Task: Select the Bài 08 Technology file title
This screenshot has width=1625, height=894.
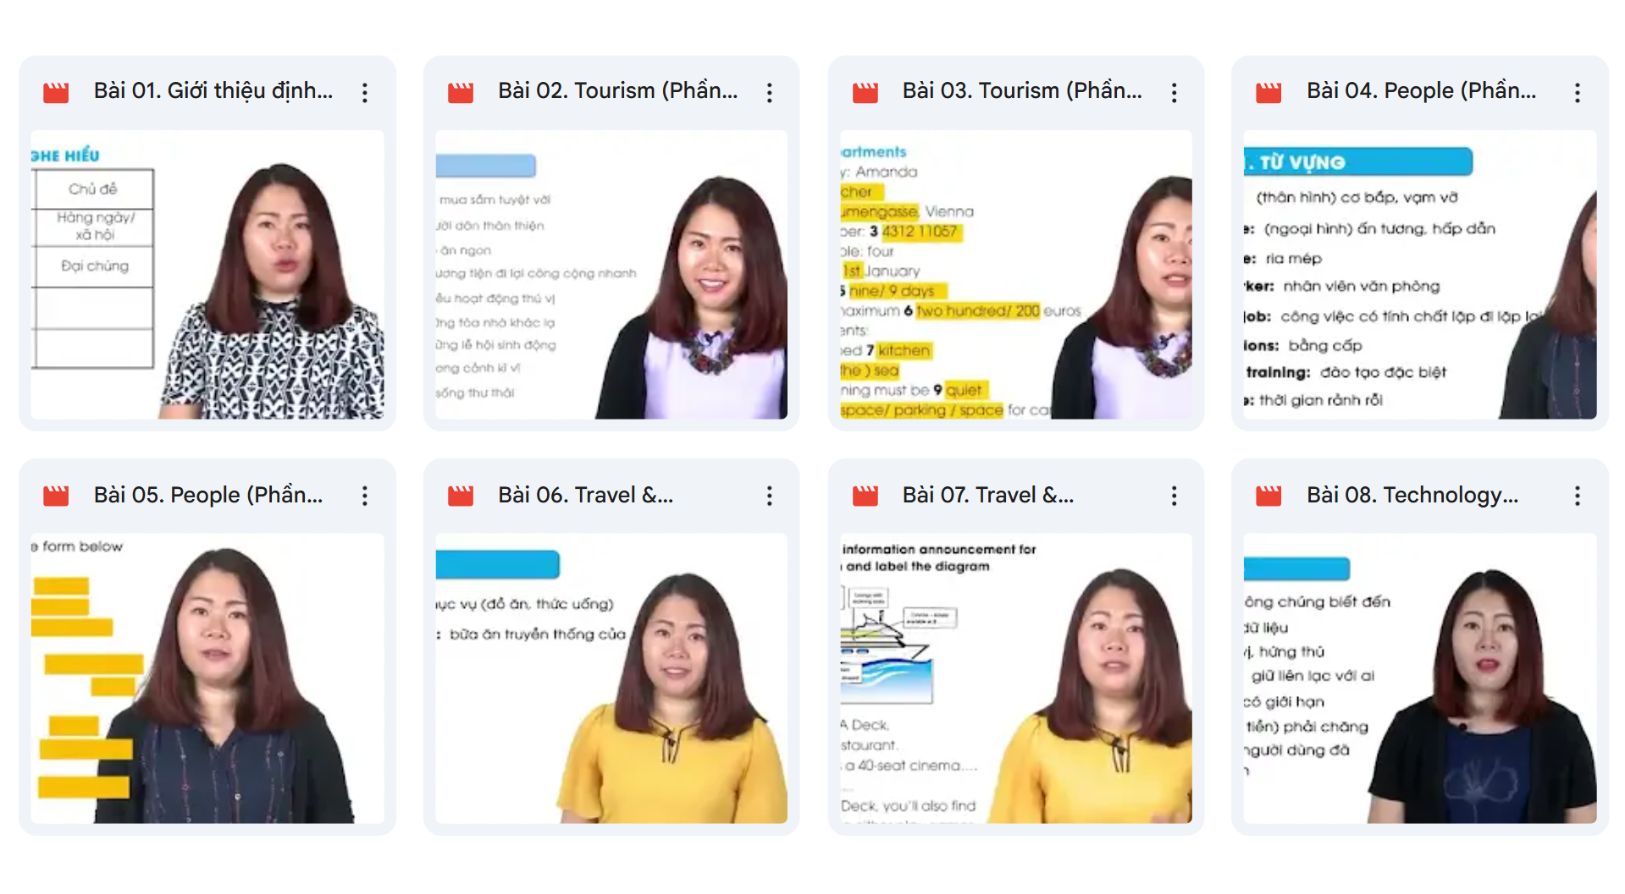Action: coord(1411,495)
